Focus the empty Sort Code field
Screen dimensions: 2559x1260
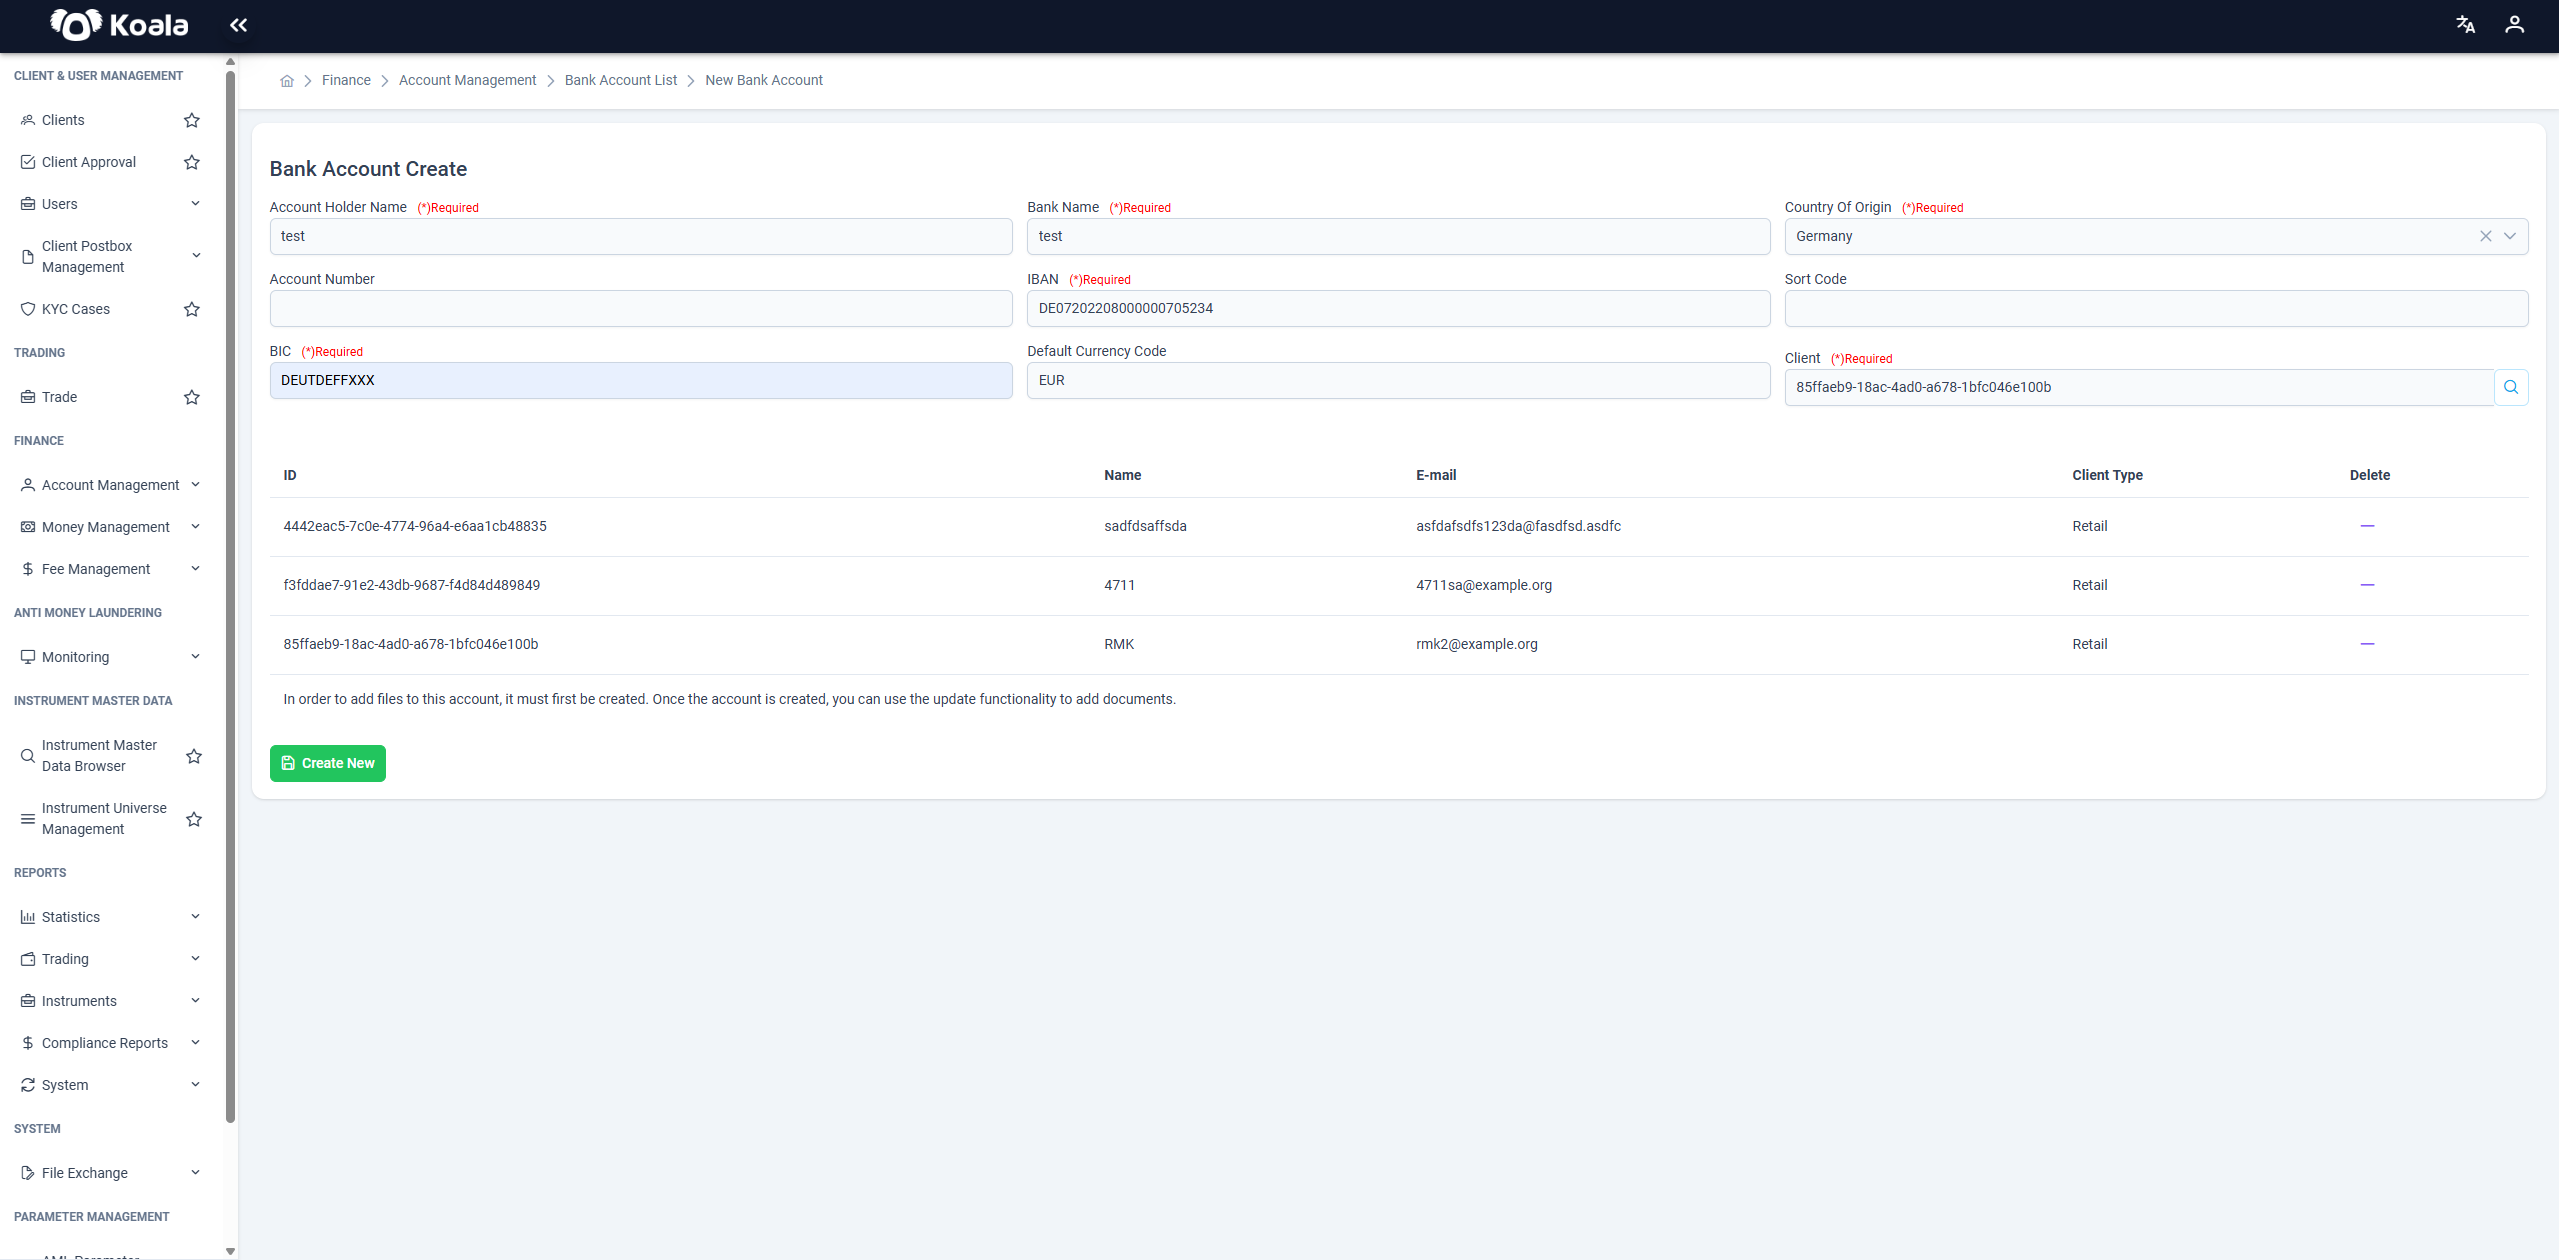pyautogui.click(x=2156, y=308)
